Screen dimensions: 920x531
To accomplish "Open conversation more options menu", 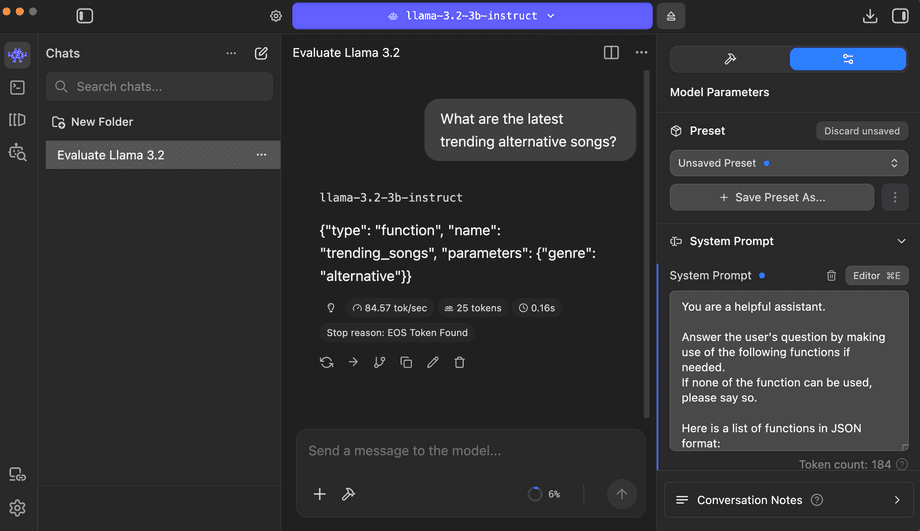I will tap(641, 53).
